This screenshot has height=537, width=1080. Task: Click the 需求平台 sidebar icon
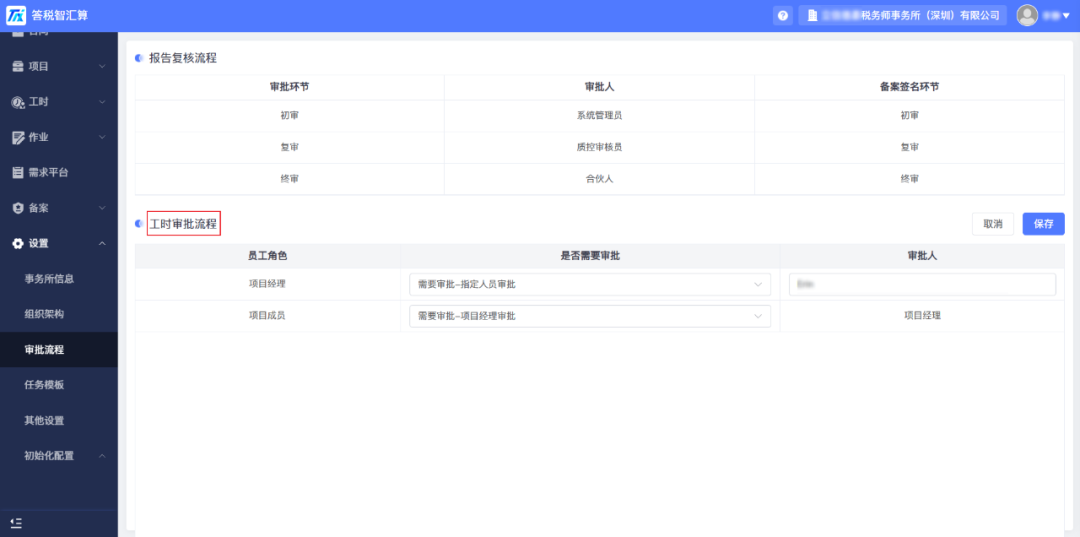tap(19, 173)
